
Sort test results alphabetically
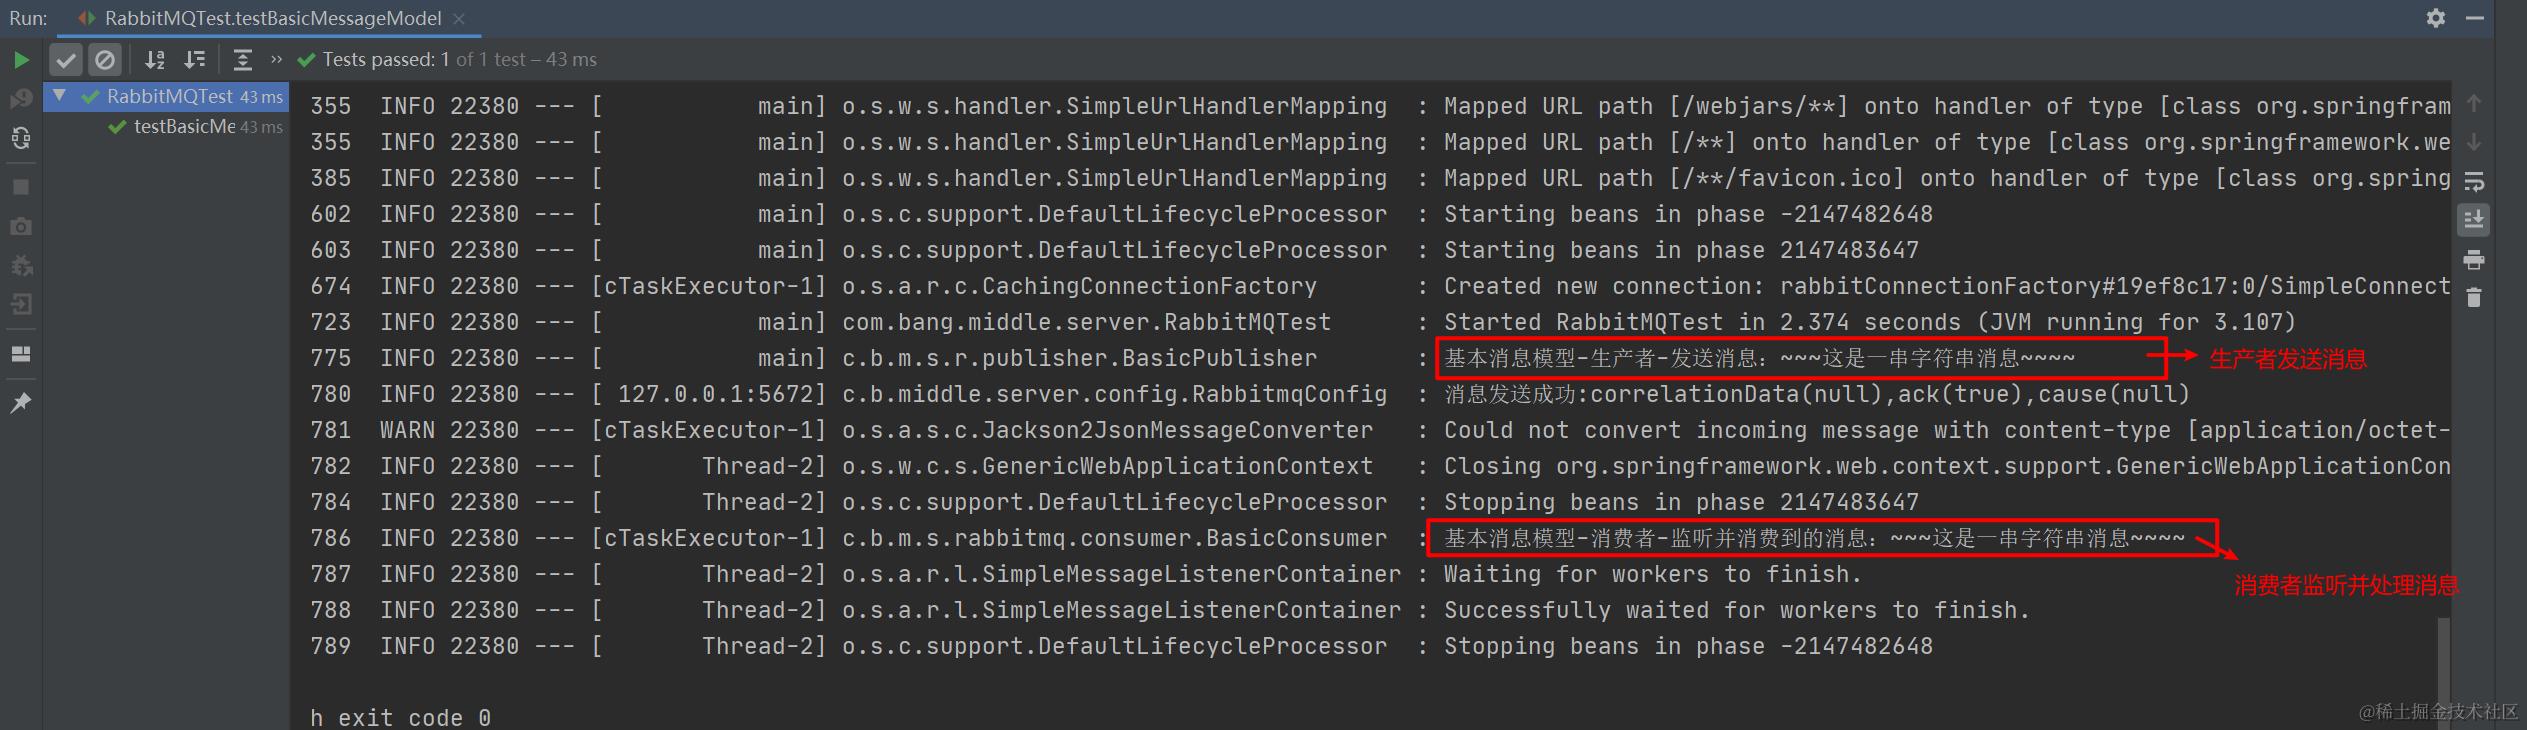tap(155, 60)
